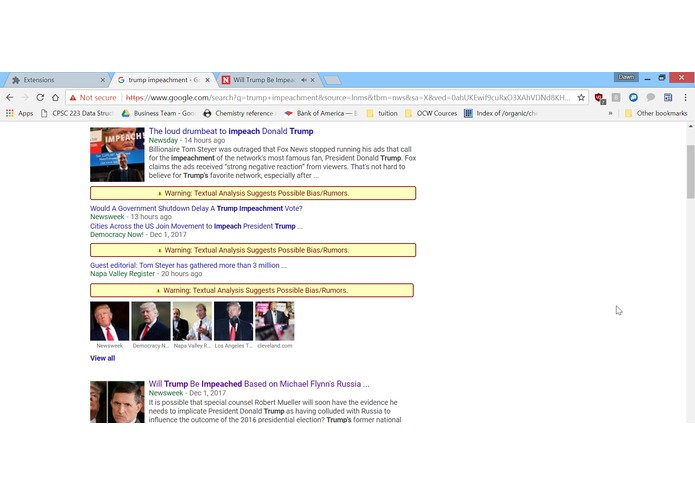
Task: Click the bias warning under Newsday result
Action: tap(253, 193)
